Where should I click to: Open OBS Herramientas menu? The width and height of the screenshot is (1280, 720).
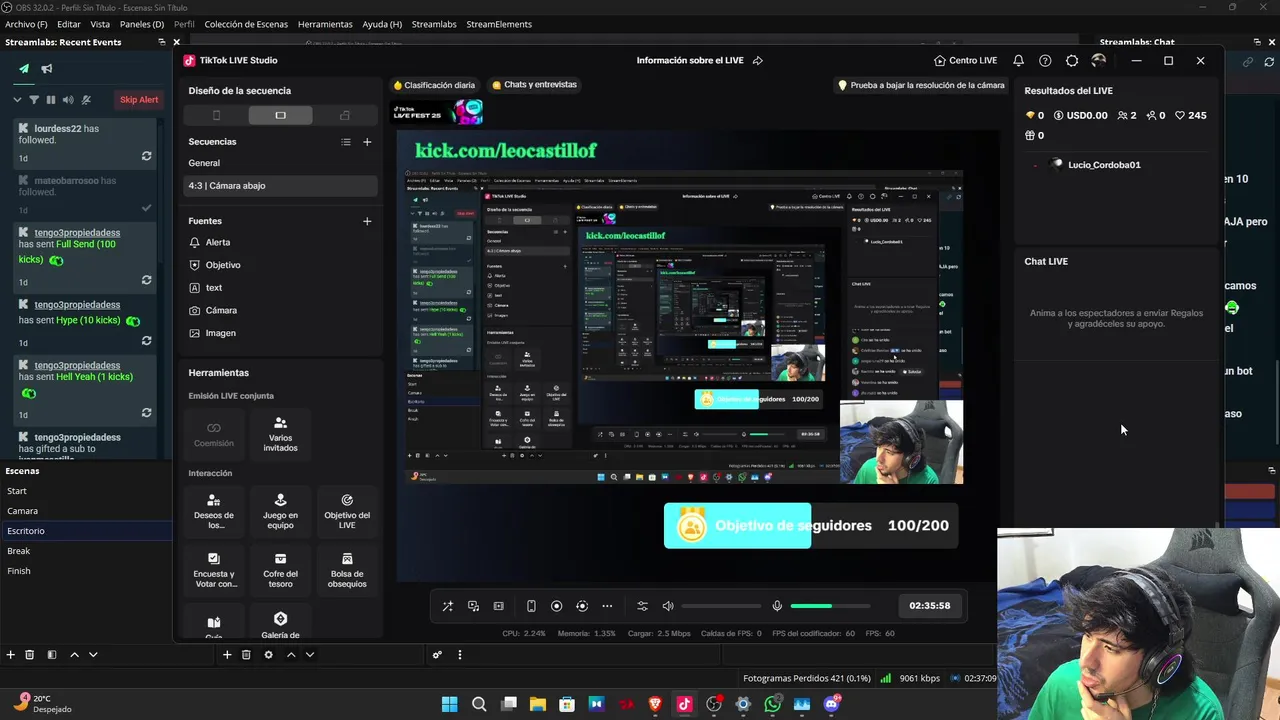click(325, 24)
